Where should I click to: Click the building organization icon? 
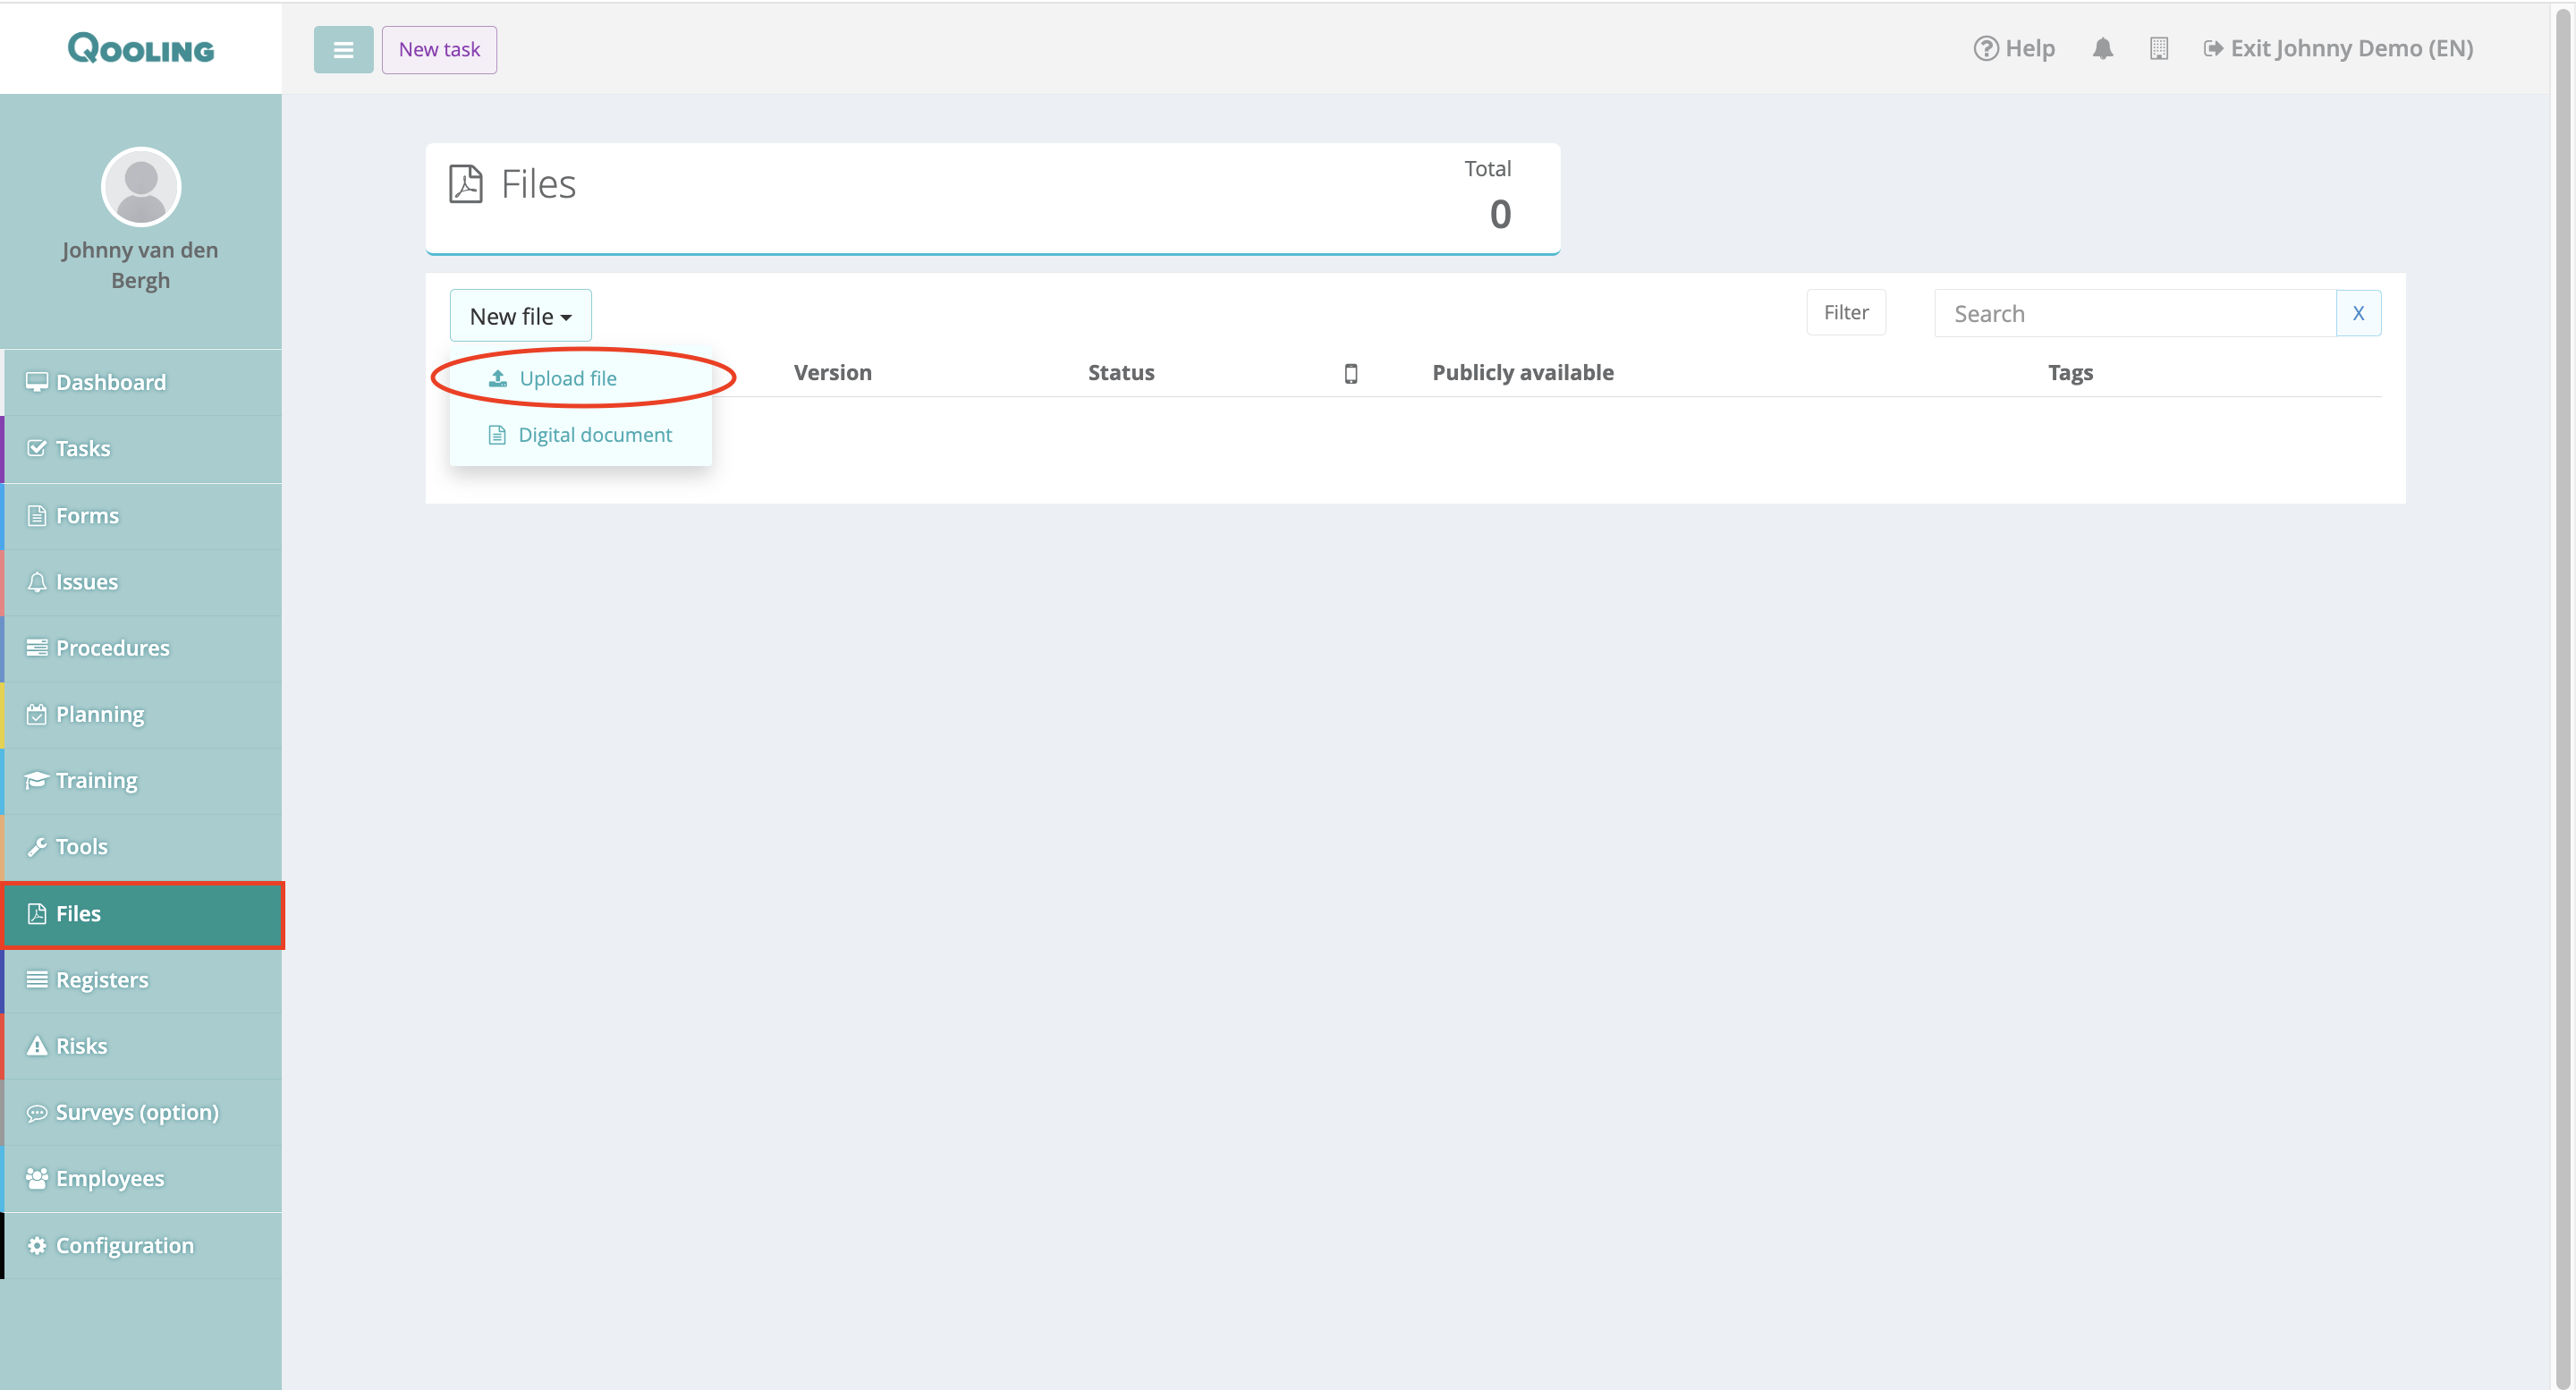pyautogui.click(x=2158, y=48)
